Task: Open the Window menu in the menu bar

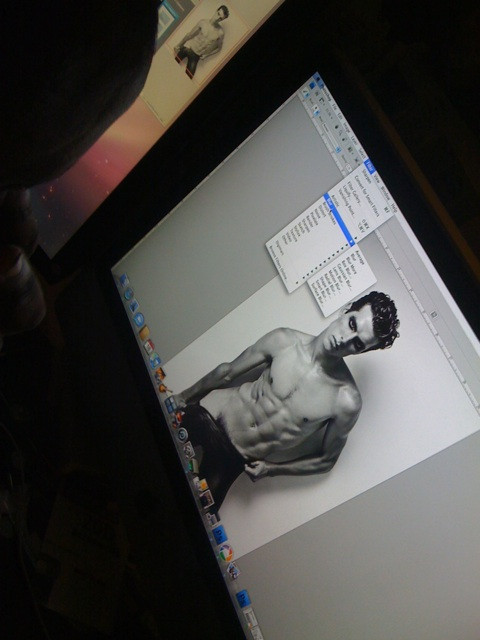Action: coord(386,193)
